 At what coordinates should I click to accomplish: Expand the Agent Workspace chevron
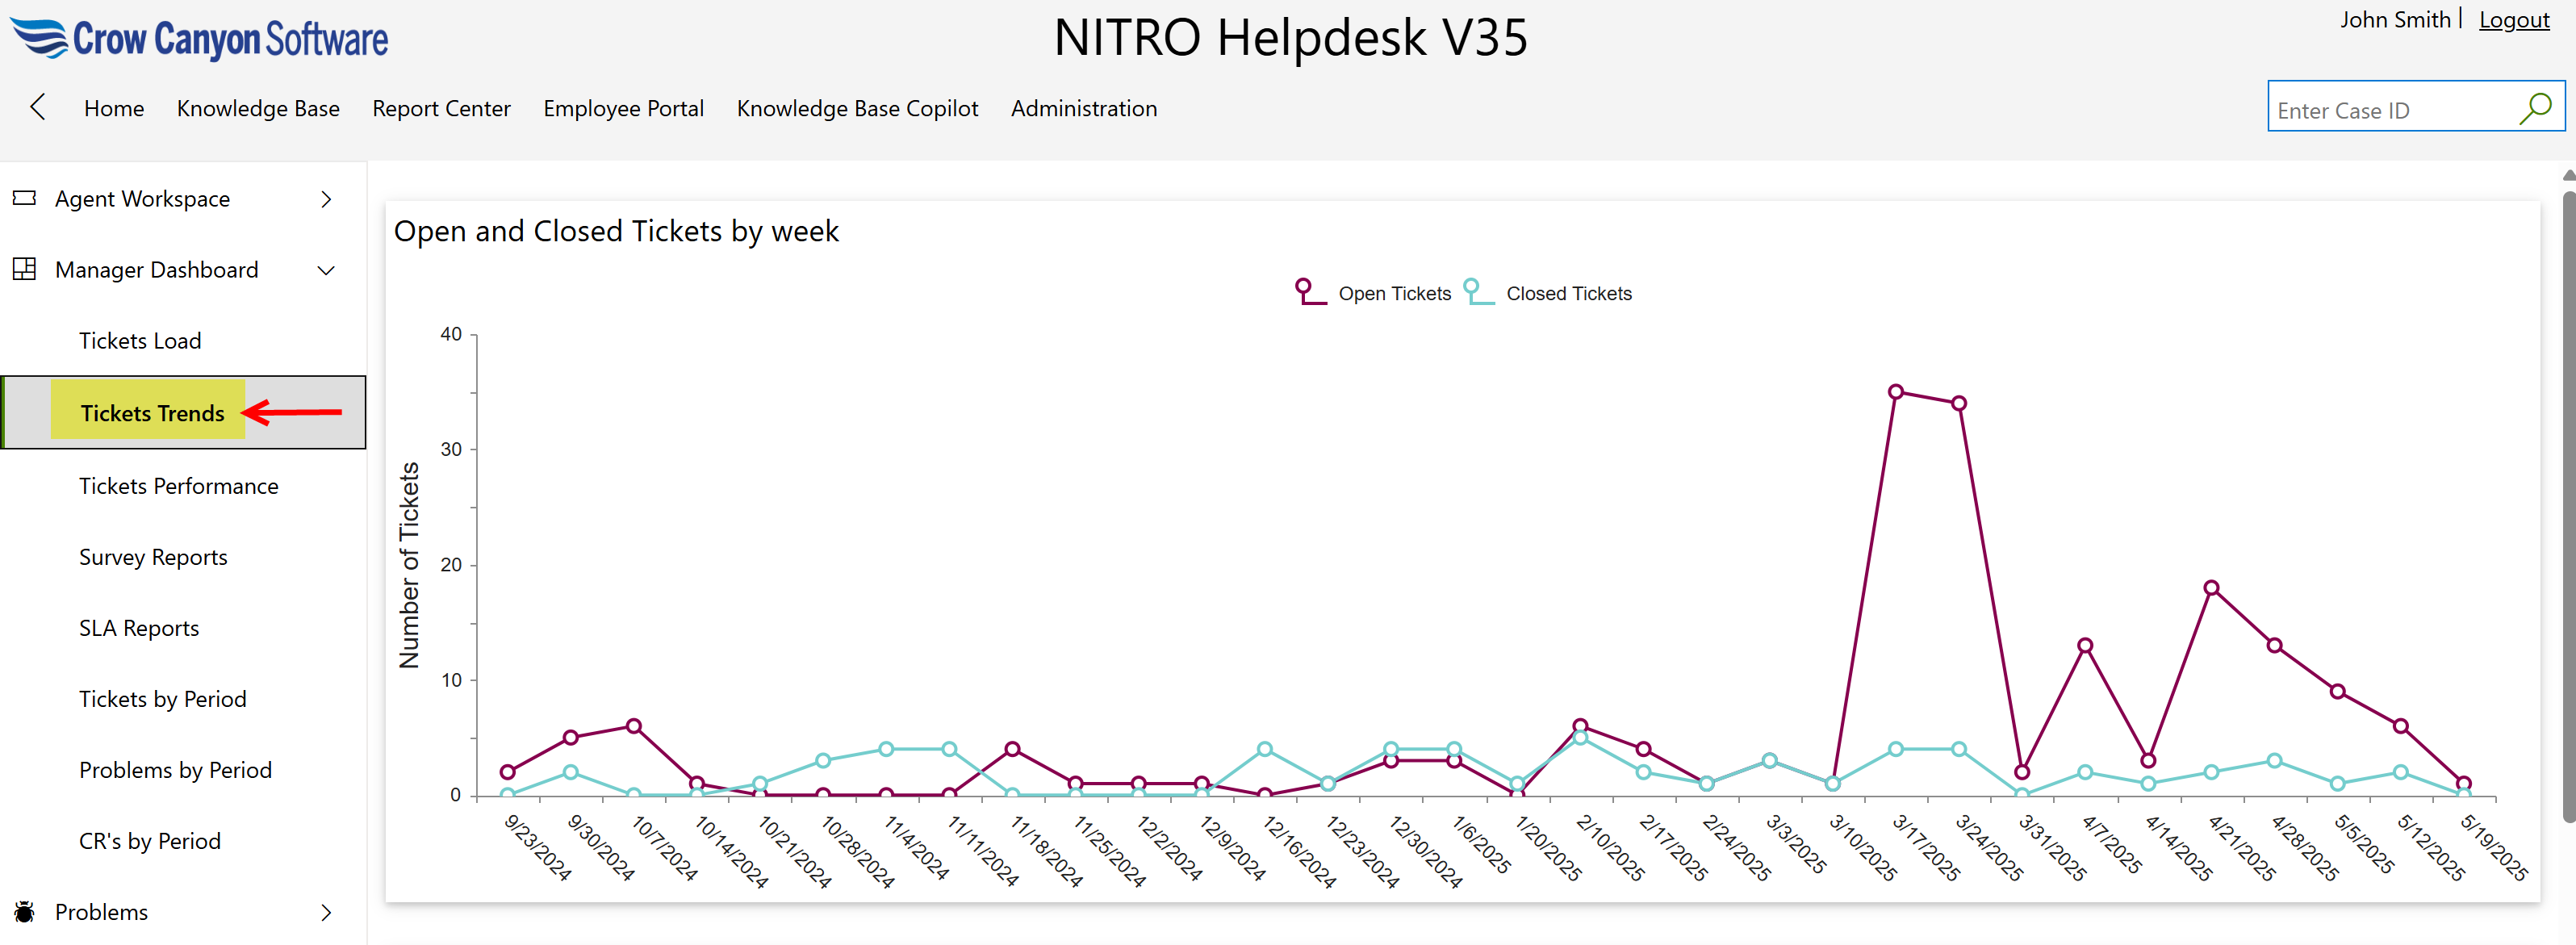tap(326, 199)
